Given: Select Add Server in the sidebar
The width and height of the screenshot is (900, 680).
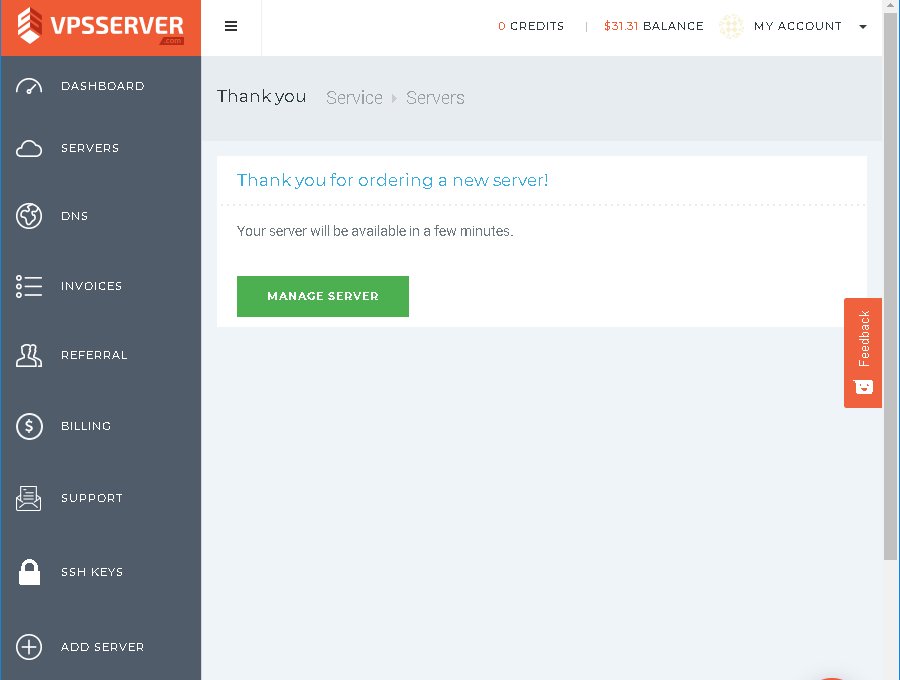Looking at the screenshot, I should 100,647.
